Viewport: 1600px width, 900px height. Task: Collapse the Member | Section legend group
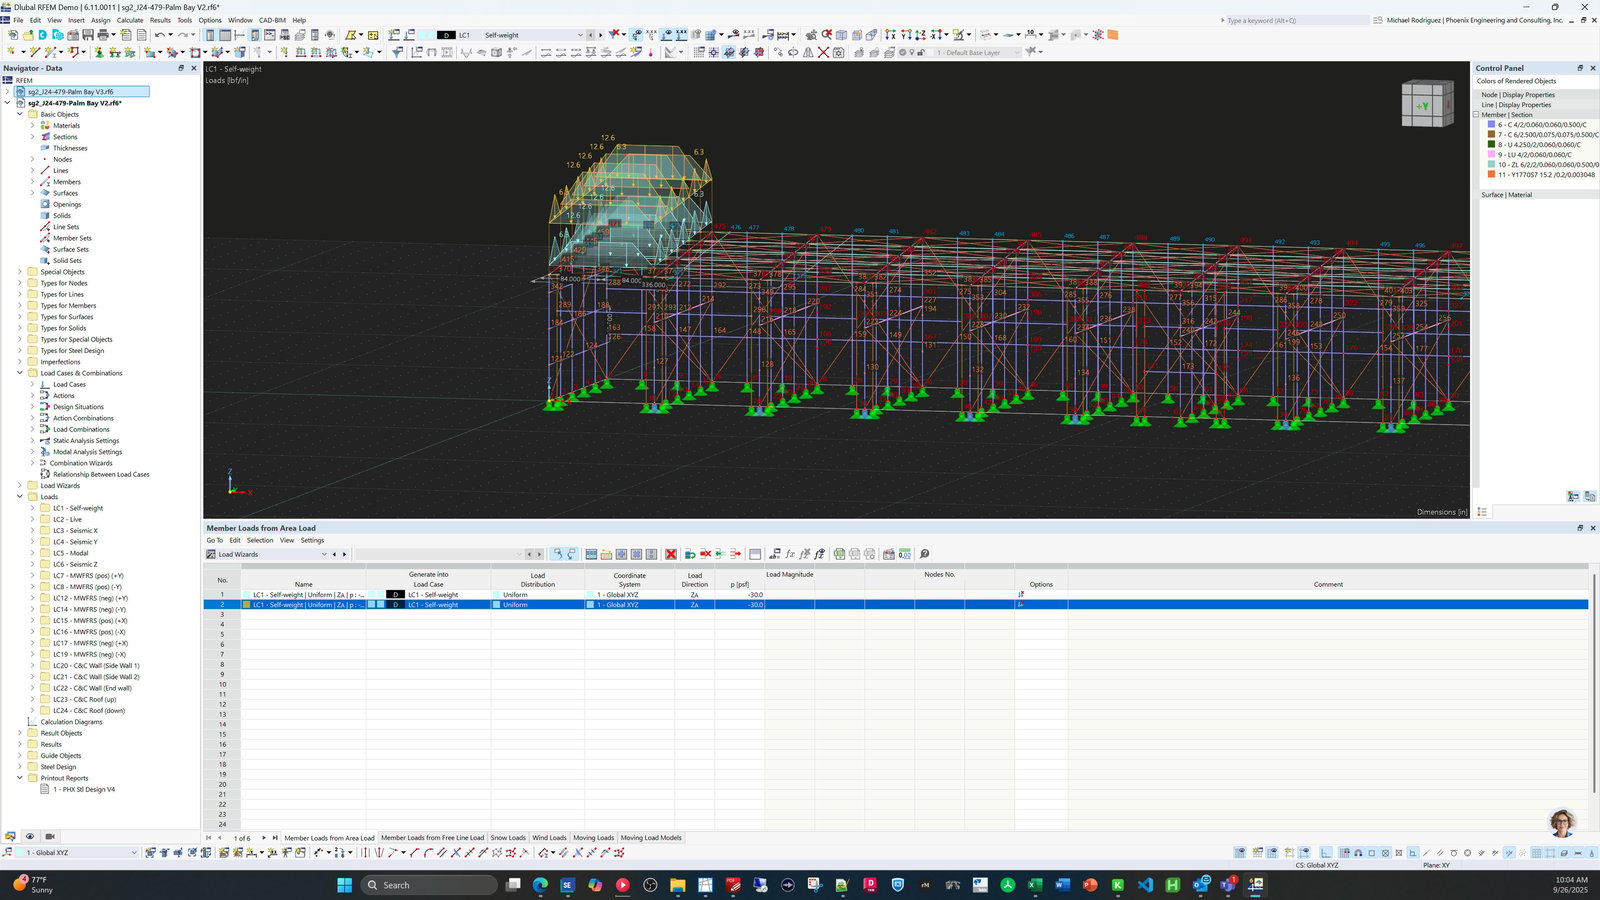1476,115
